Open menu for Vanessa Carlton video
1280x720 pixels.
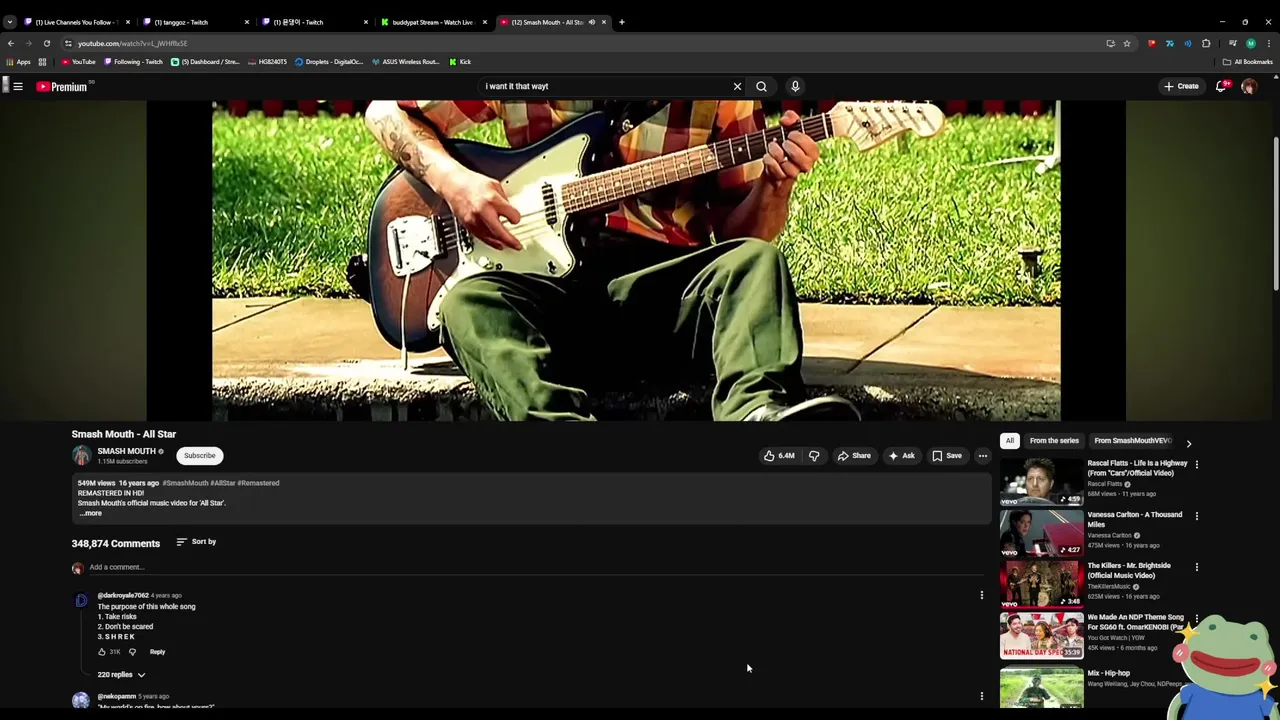[1196, 516]
